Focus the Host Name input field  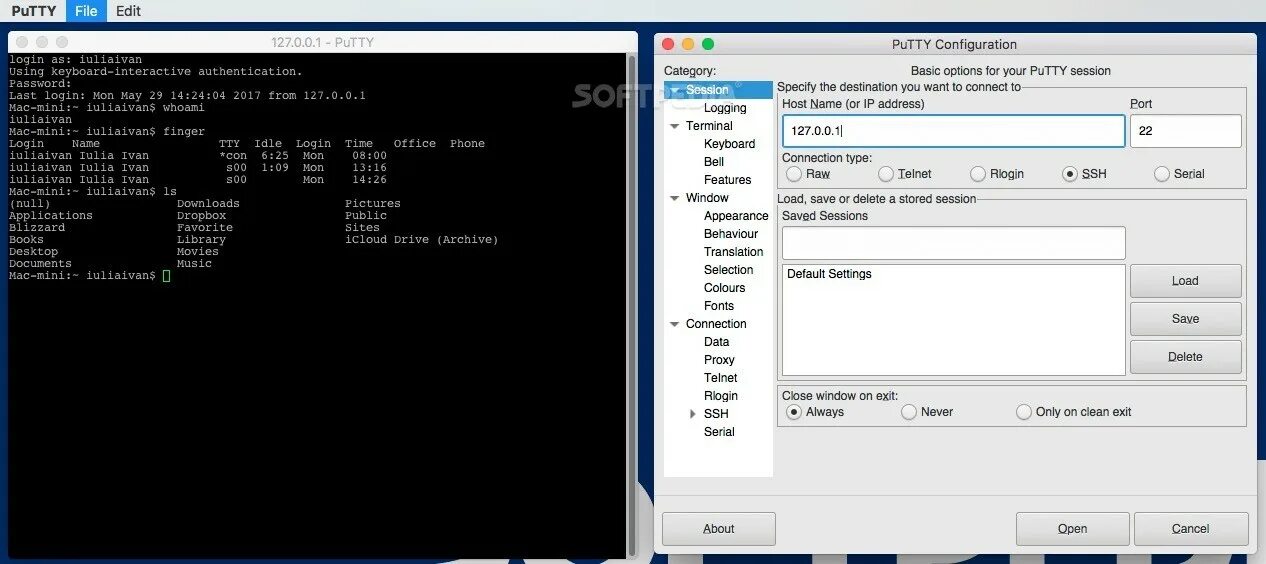point(953,131)
